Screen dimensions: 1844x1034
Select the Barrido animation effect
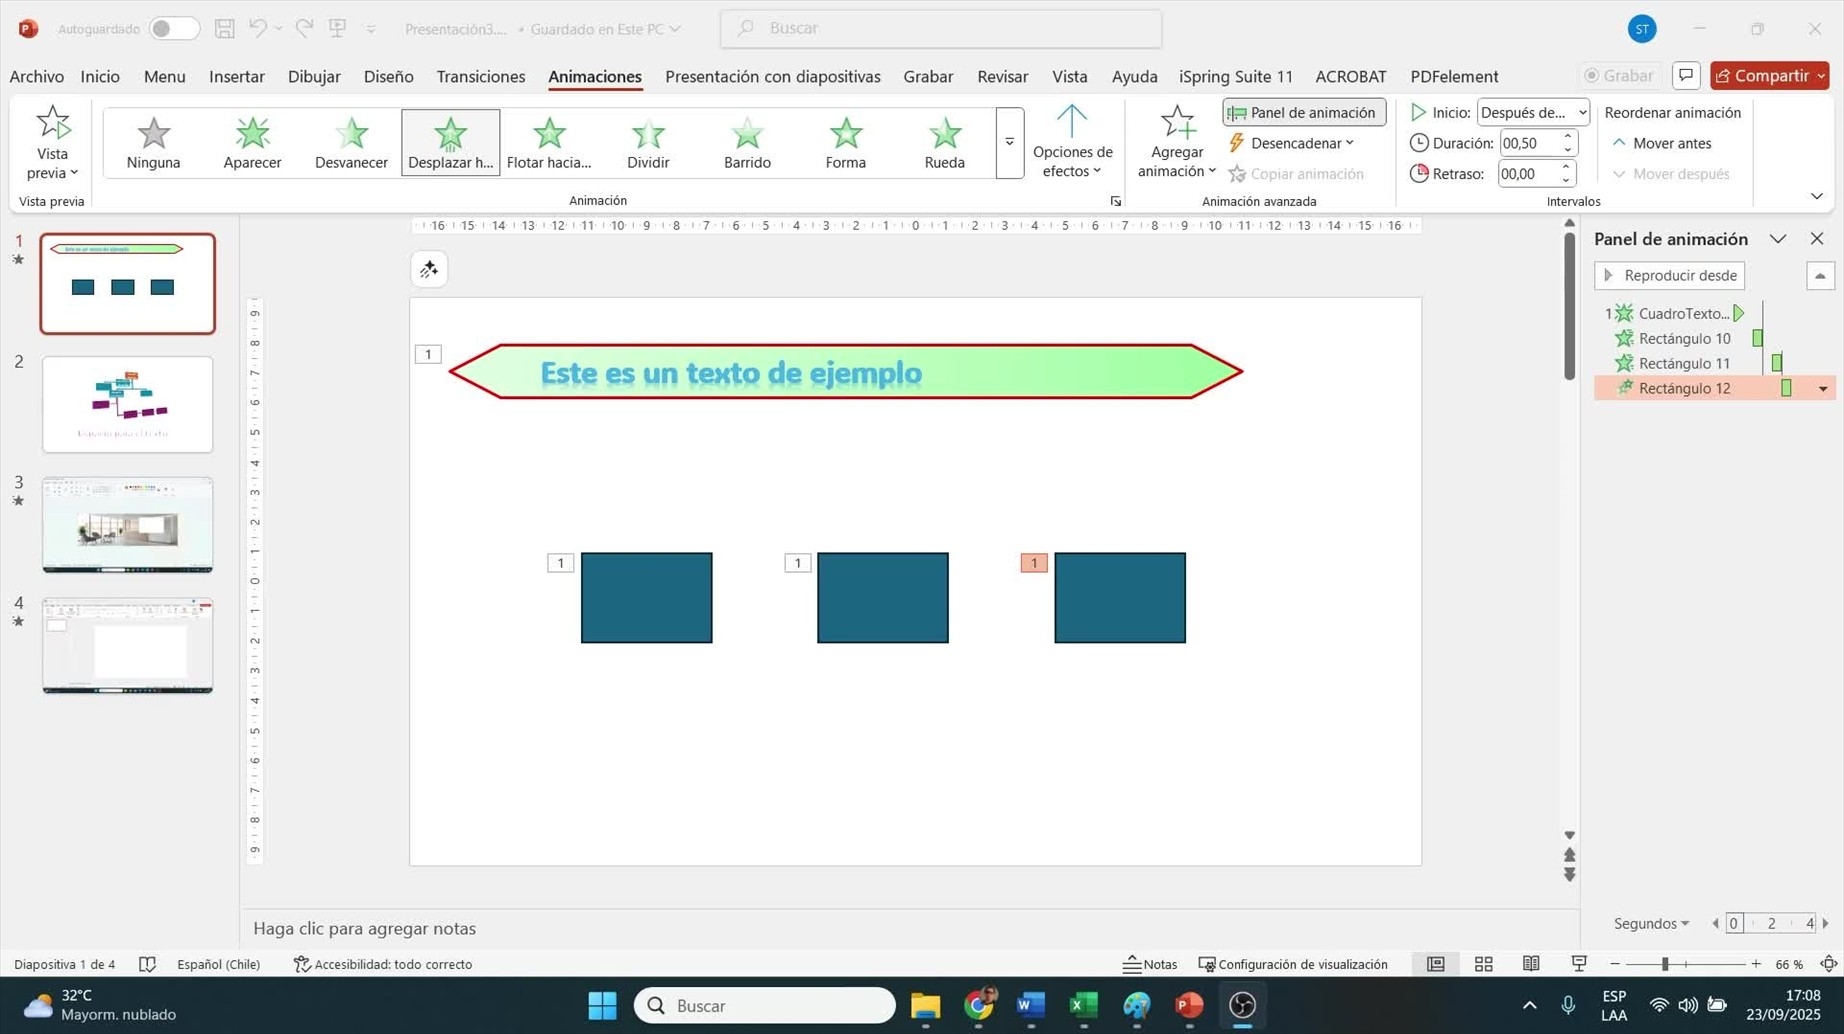click(x=747, y=142)
